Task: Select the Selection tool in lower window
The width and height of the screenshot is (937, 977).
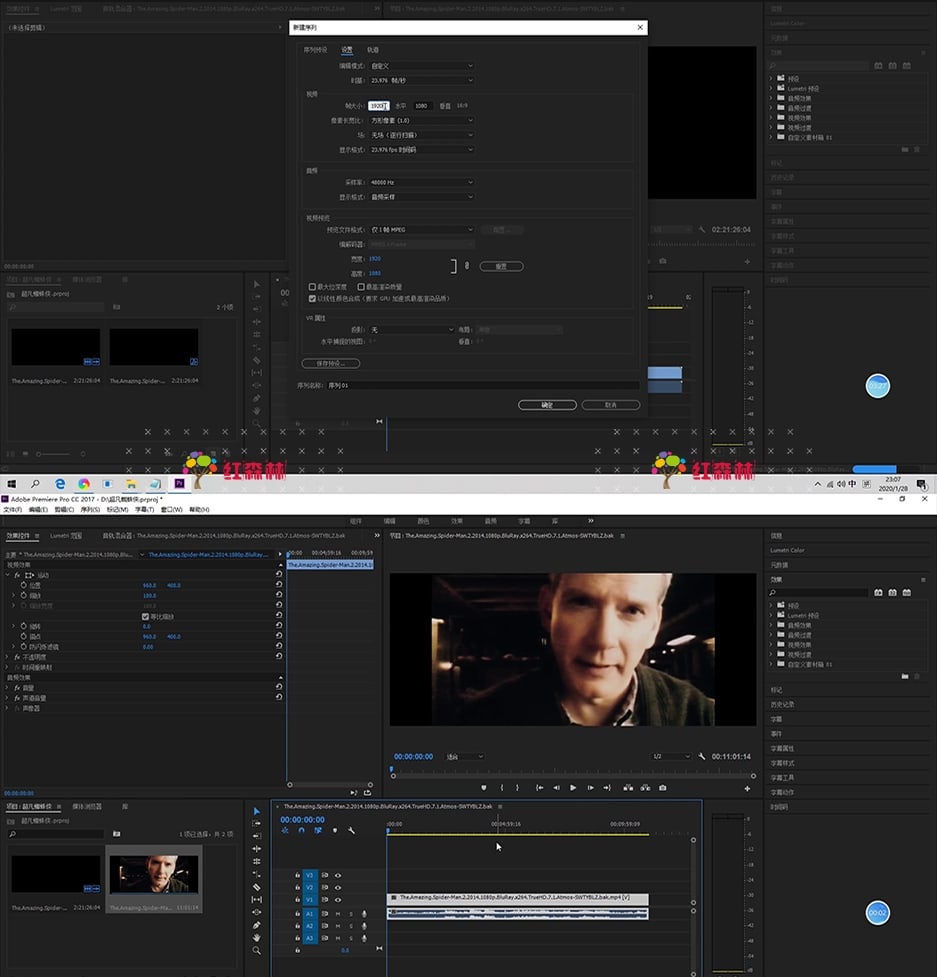Action: pyautogui.click(x=257, y=811)
